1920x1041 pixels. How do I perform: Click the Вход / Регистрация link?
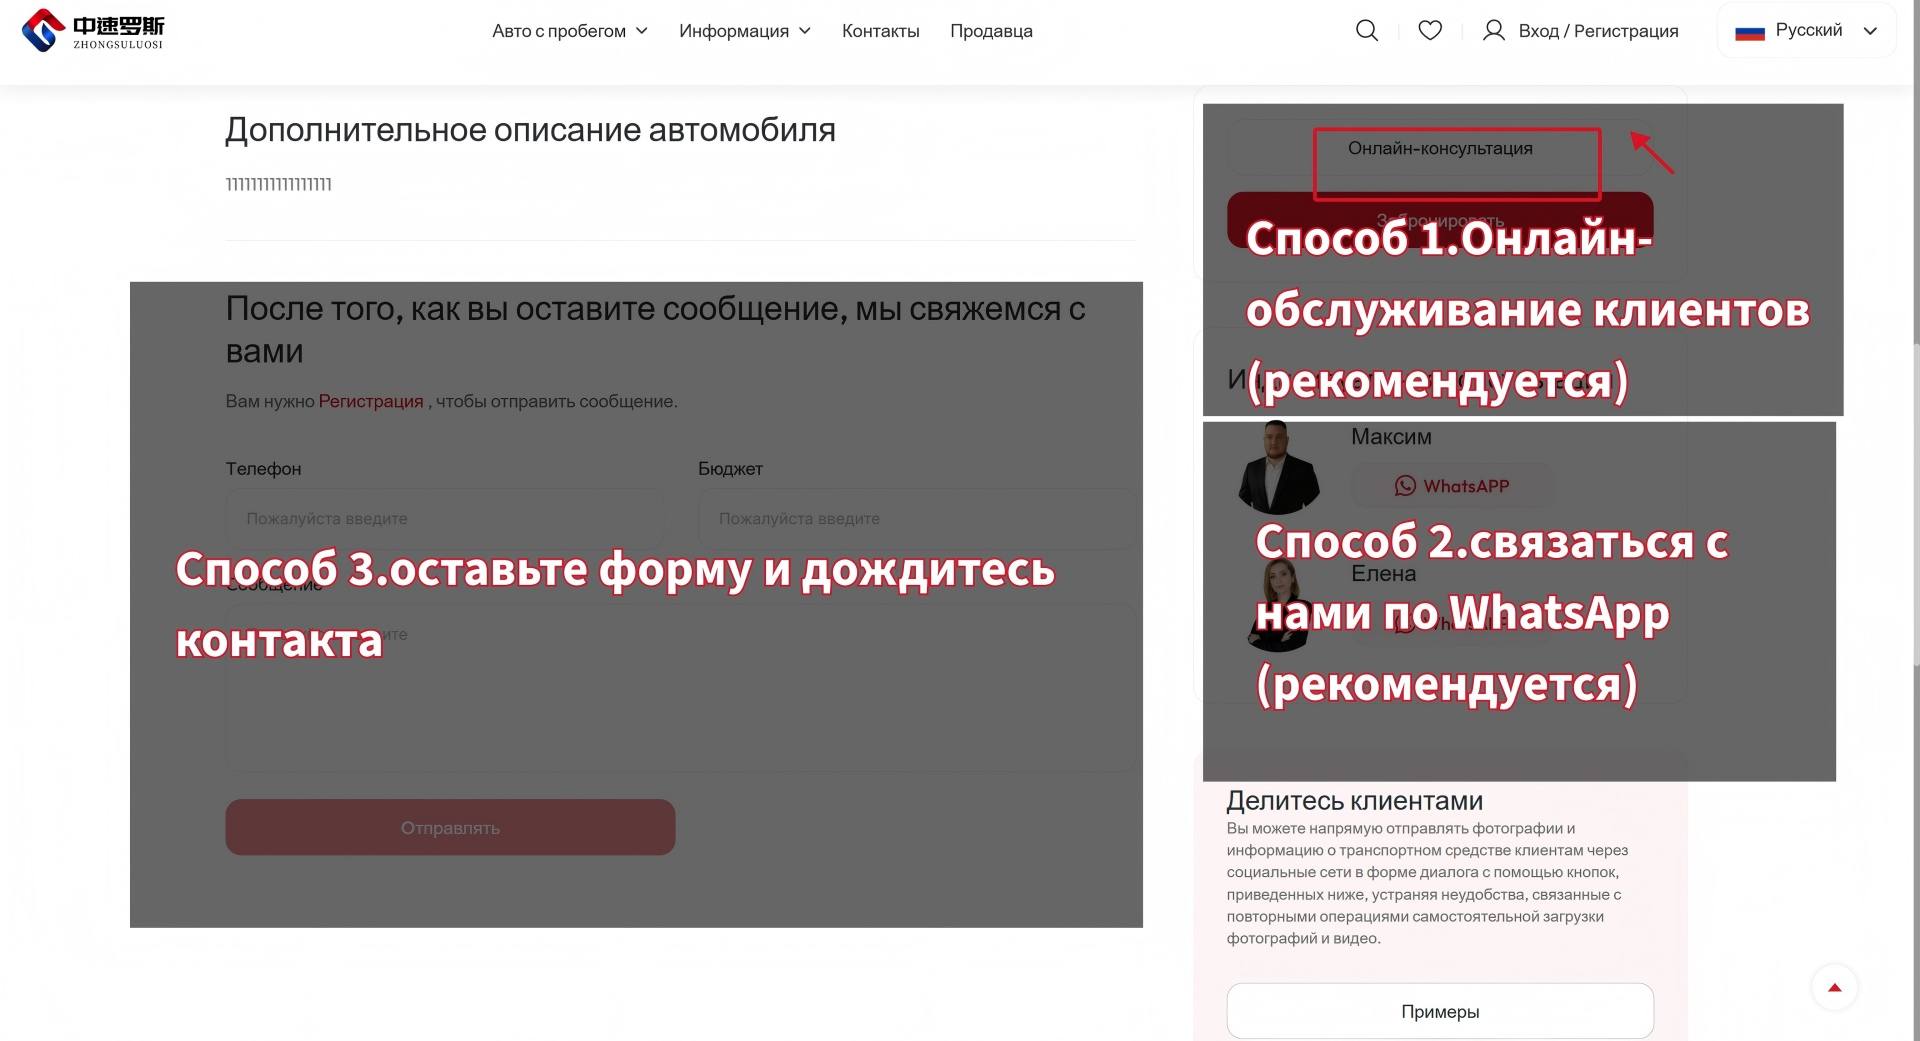click(x=1598, y=31)
